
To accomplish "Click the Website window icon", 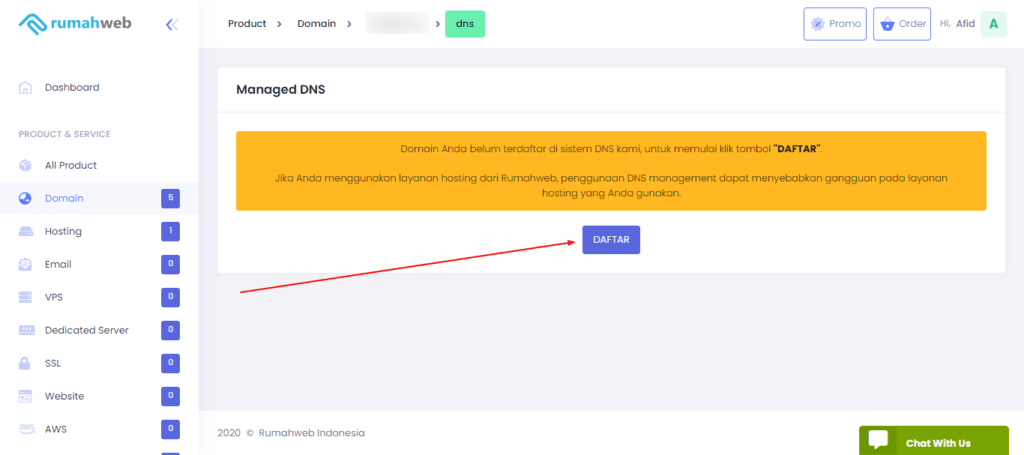I will click(x=25, y=396).
